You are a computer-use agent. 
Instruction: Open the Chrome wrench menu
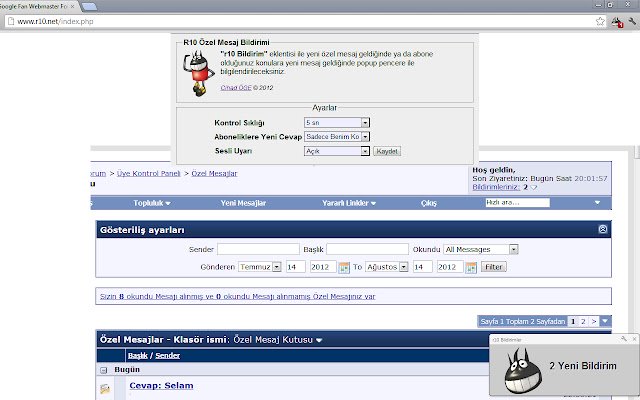(632, 22)
